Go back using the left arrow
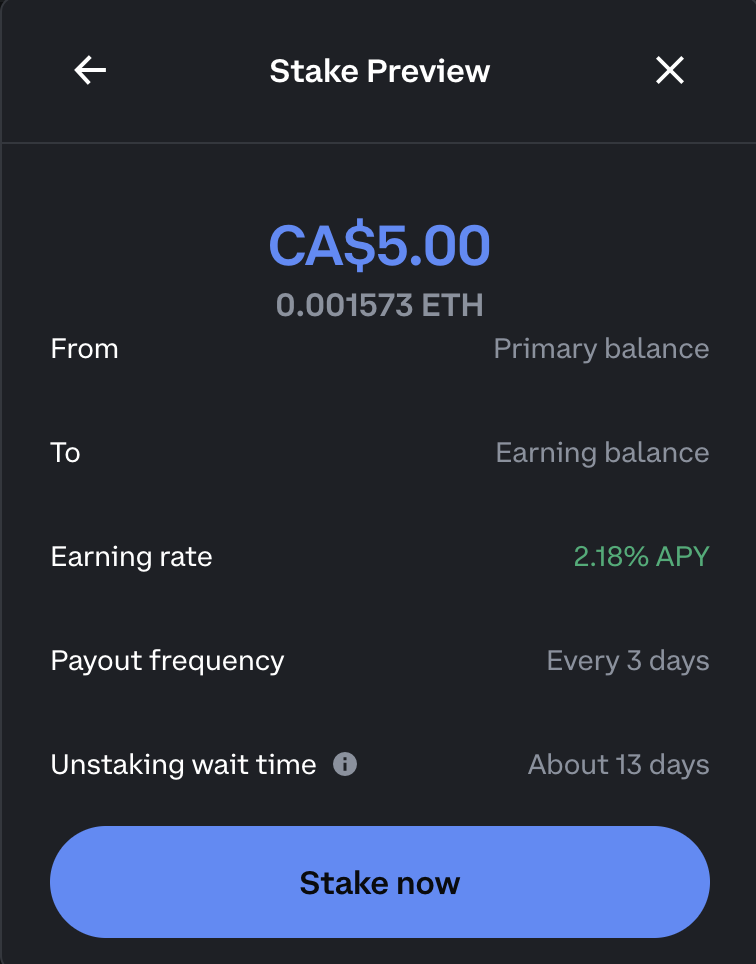 pos(90,70)
